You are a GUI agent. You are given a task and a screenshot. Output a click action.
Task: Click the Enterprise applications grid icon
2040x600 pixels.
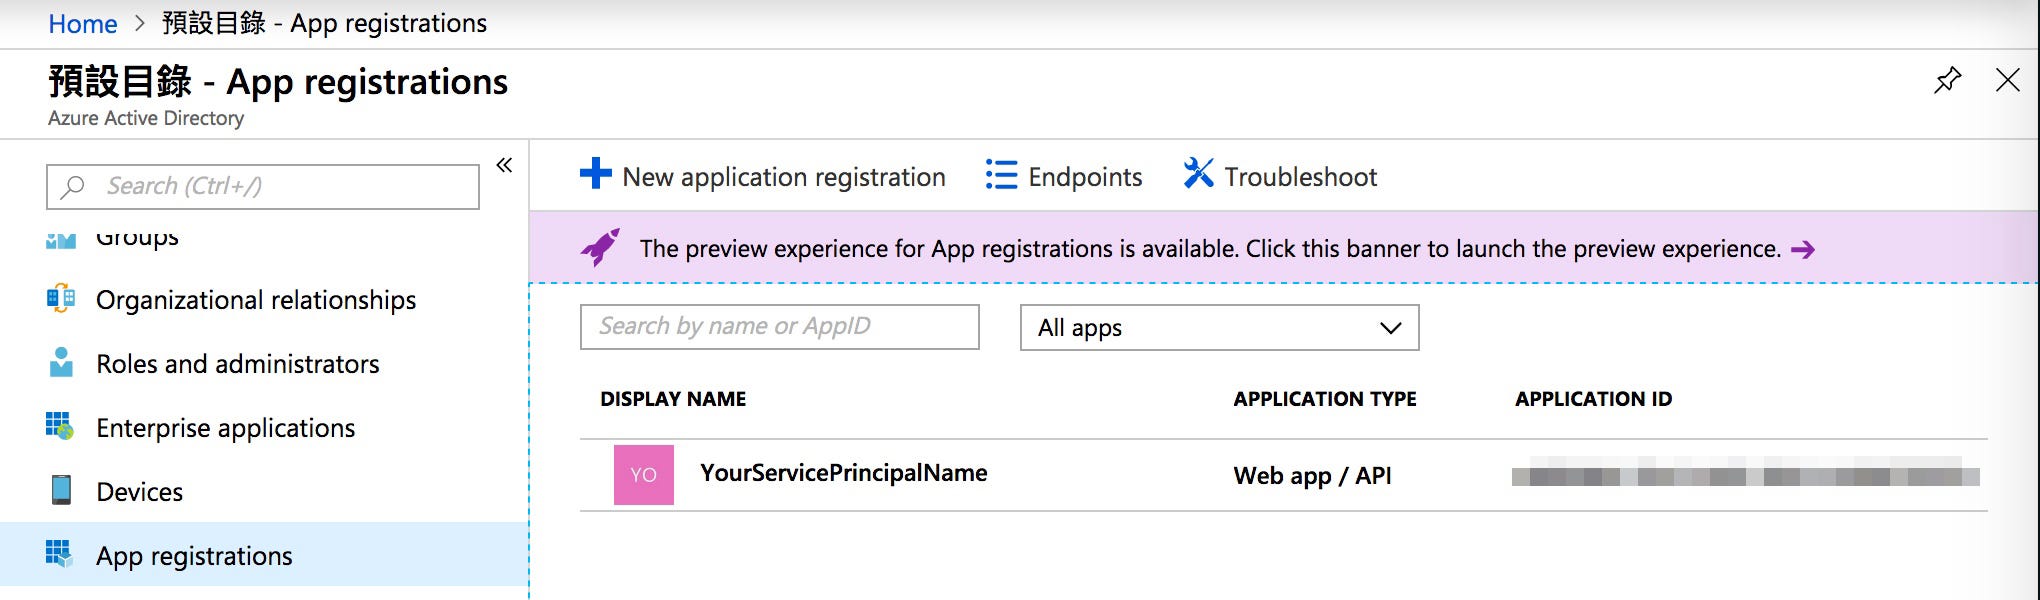[60, 426]
